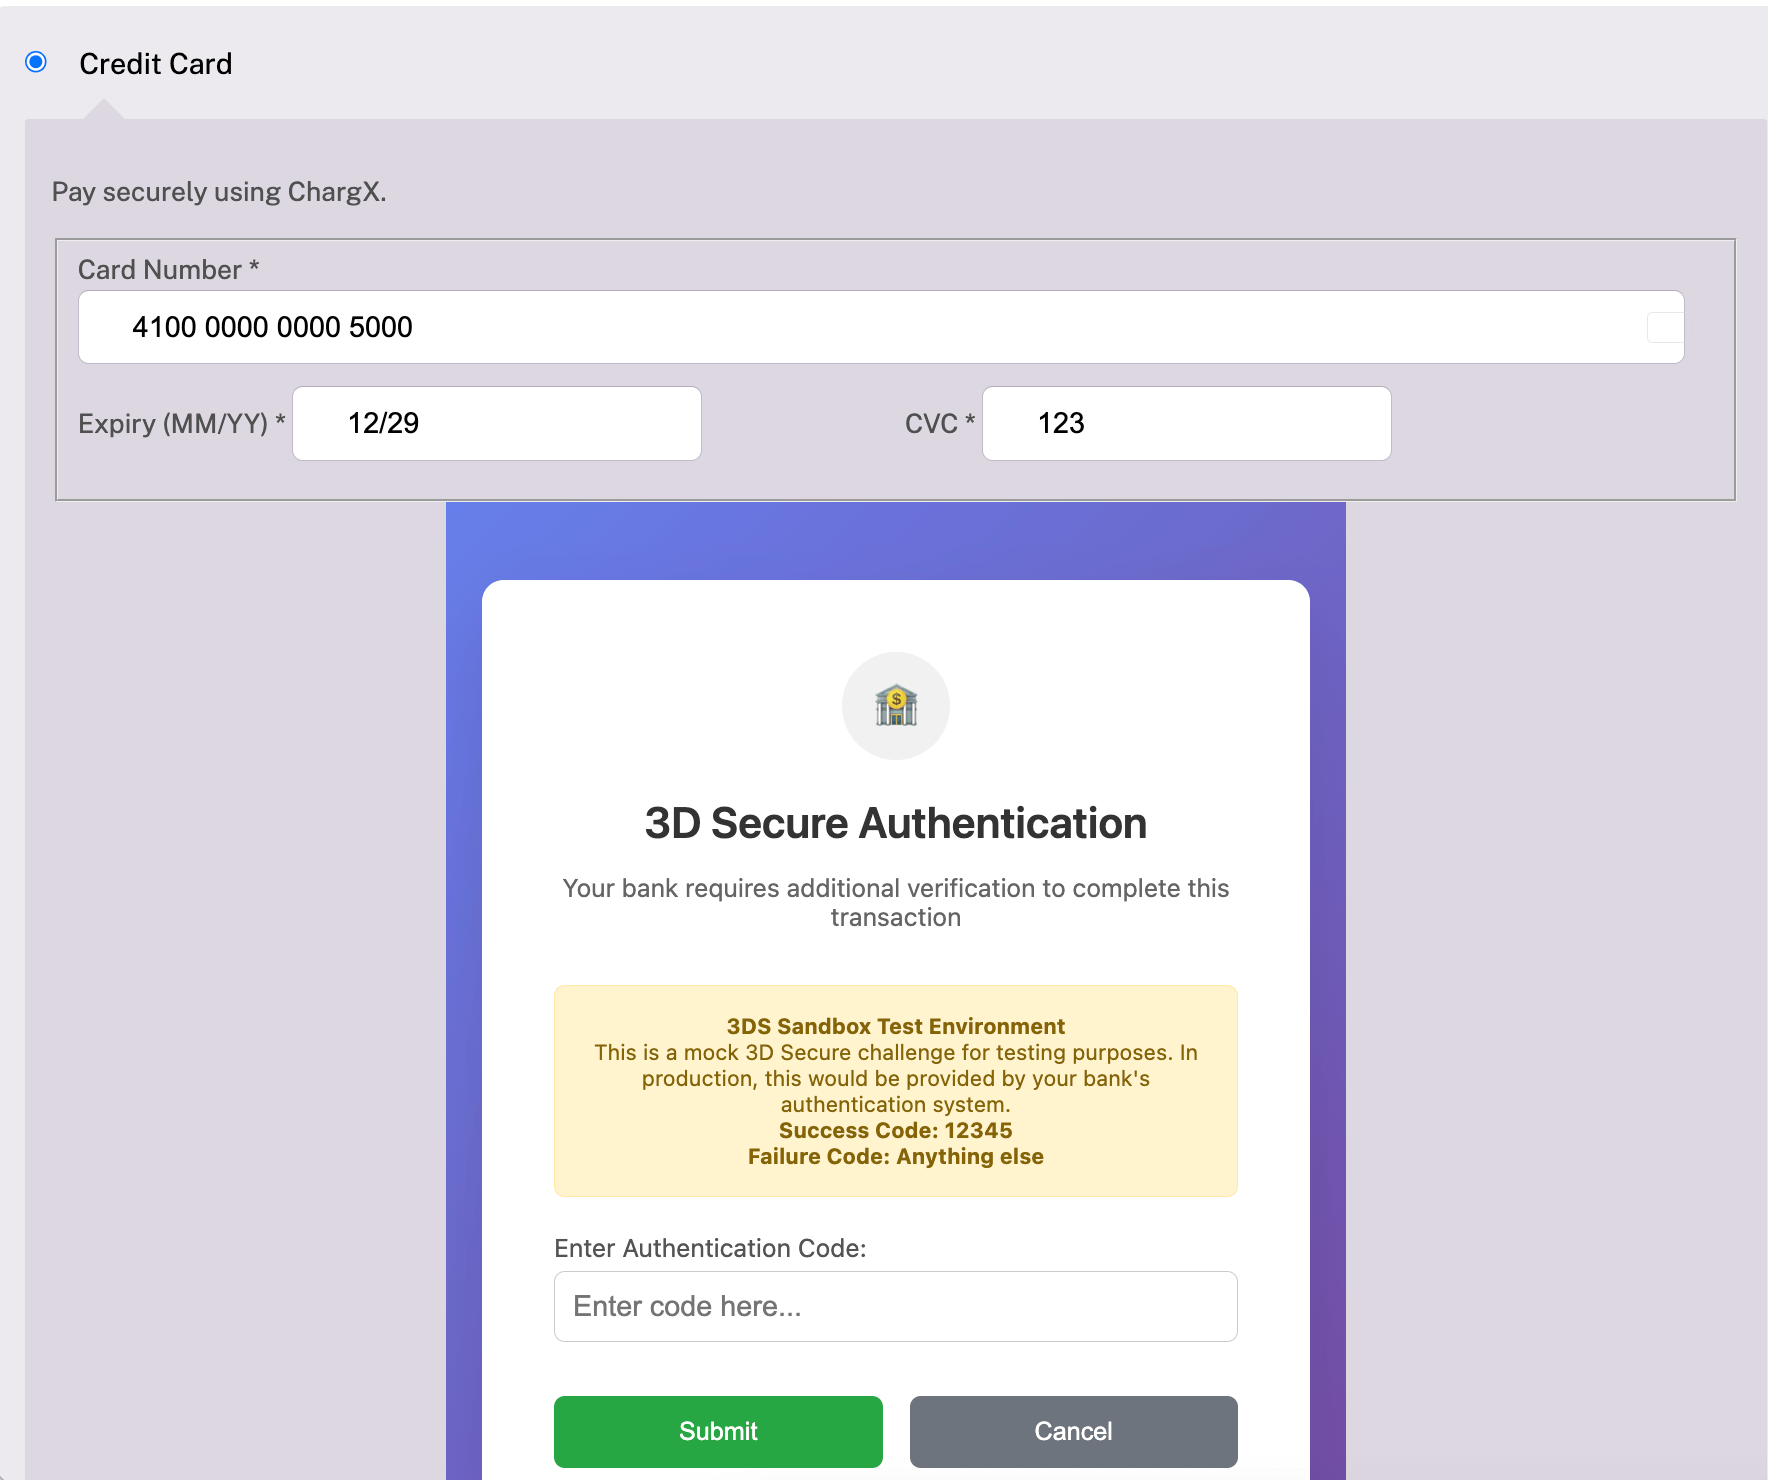Click inside the authentication code entry box
Viewport: 1768px width, 1480px height.
895,1306
